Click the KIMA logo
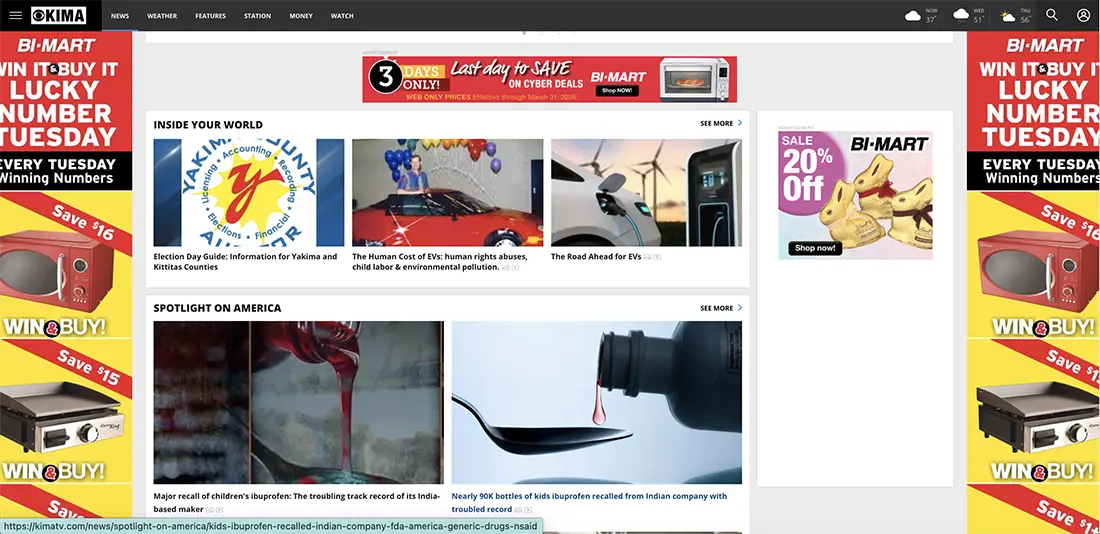The image size is (1100, 534). [58, 15]
